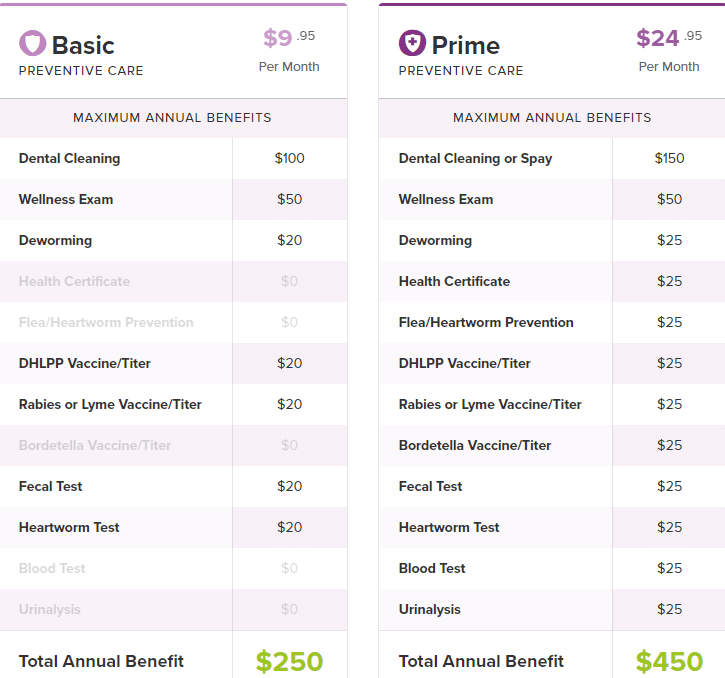725x678 pixels.
Task: Click Basic Rabies or Lyme Vaccine/Titer
Action: pos(110,404)
